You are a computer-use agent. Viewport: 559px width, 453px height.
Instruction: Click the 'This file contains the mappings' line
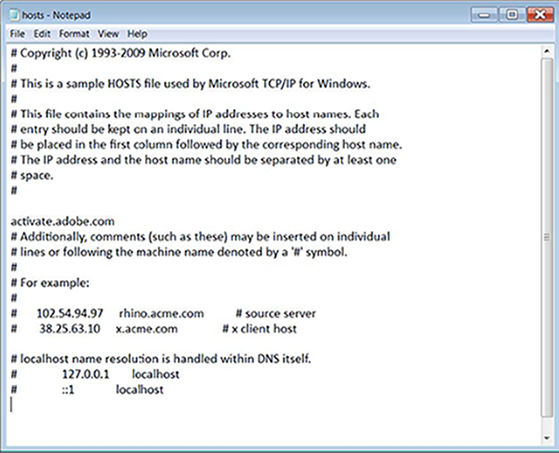(x=195, y=114)
